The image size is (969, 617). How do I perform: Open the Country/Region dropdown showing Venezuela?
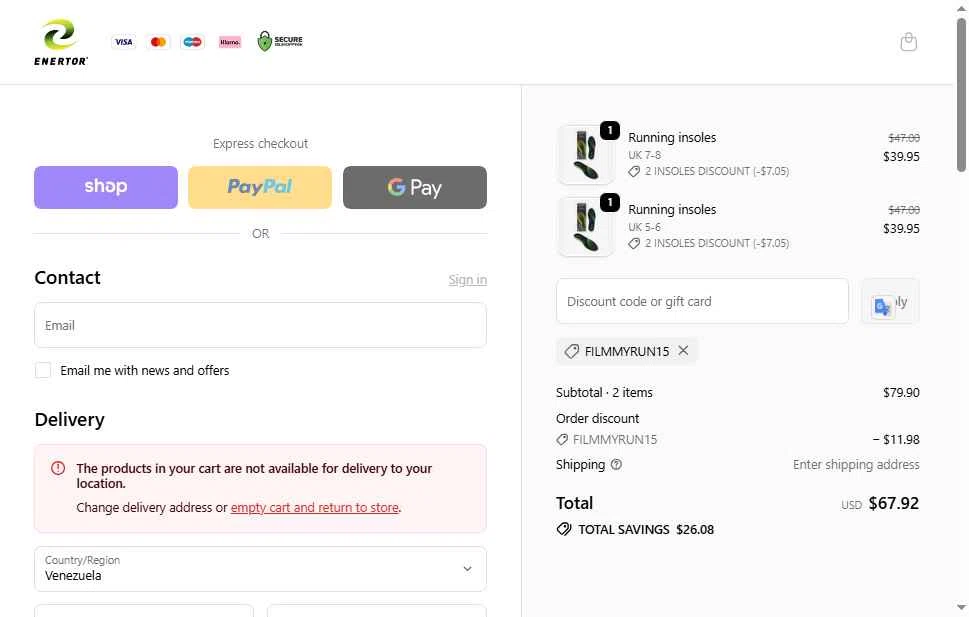click(x=260, y=569)
